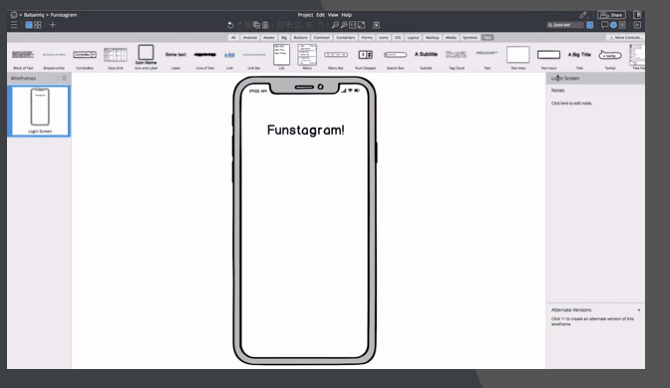670x388 pixels.
Task: Pick the Block of Text control
Action: (23, 58)
